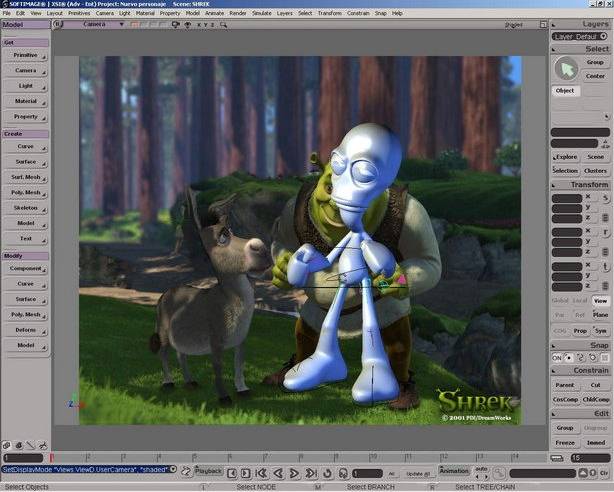Collapse the Transform panel header
Screen dimensions: 614x492
[x=580, y=184]
